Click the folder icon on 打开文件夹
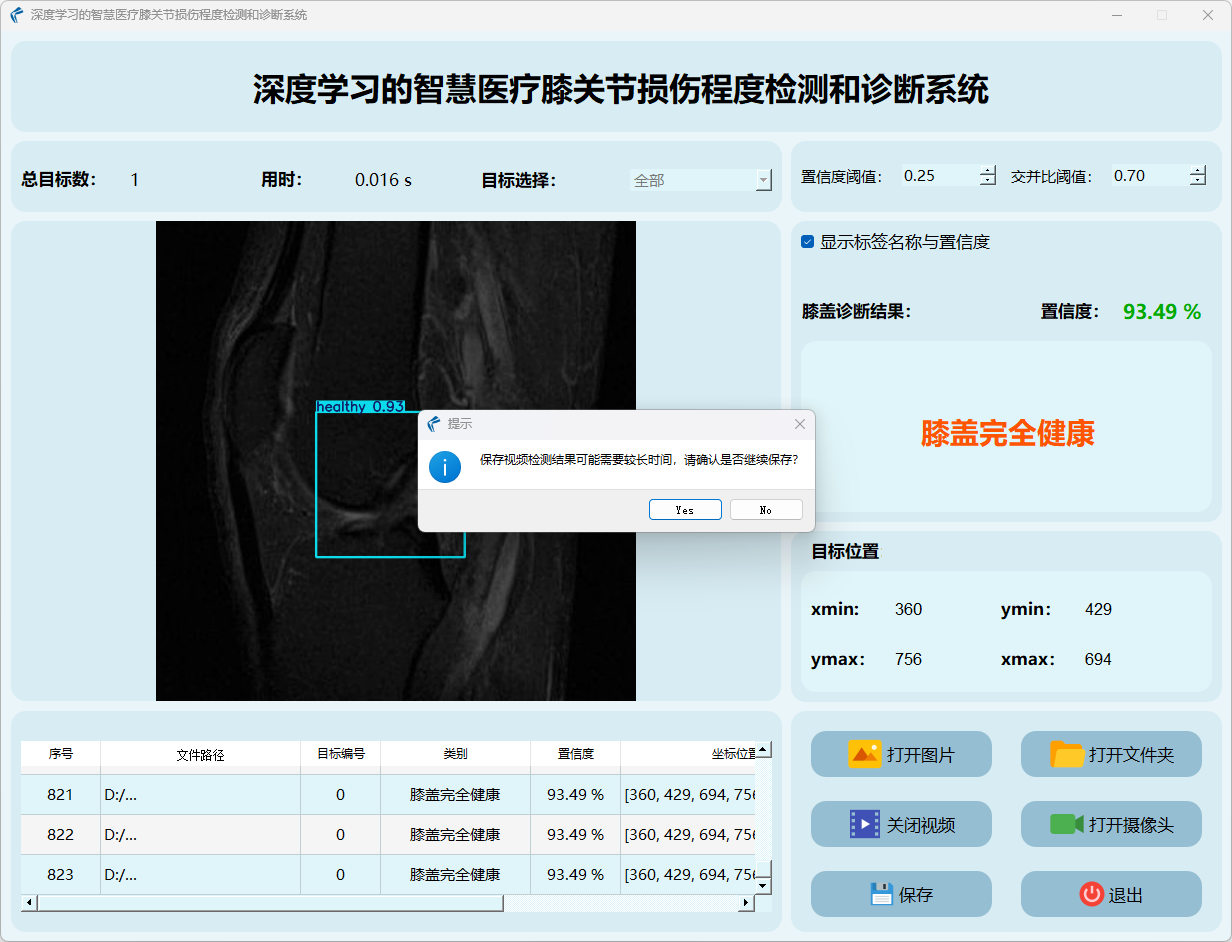 click(x=1067, y=754)
